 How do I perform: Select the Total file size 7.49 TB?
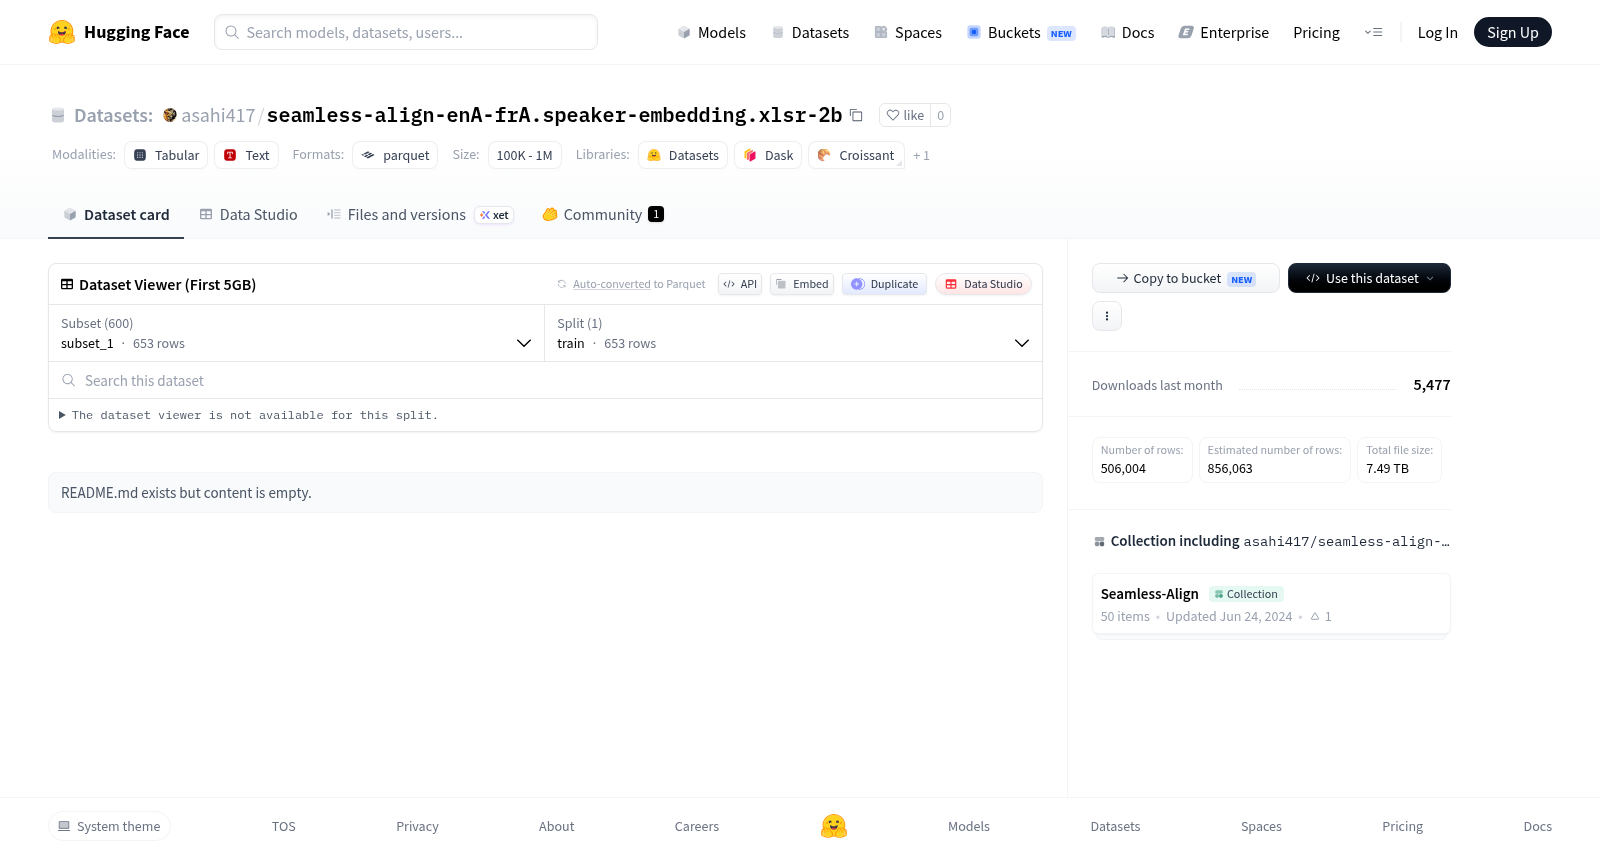tap(1387, 469)
